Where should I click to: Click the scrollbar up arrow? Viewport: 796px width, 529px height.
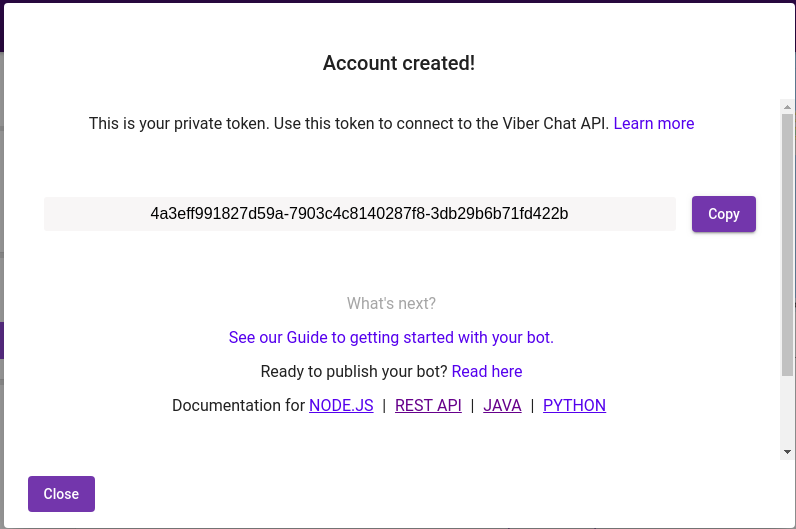click(788, 106)
